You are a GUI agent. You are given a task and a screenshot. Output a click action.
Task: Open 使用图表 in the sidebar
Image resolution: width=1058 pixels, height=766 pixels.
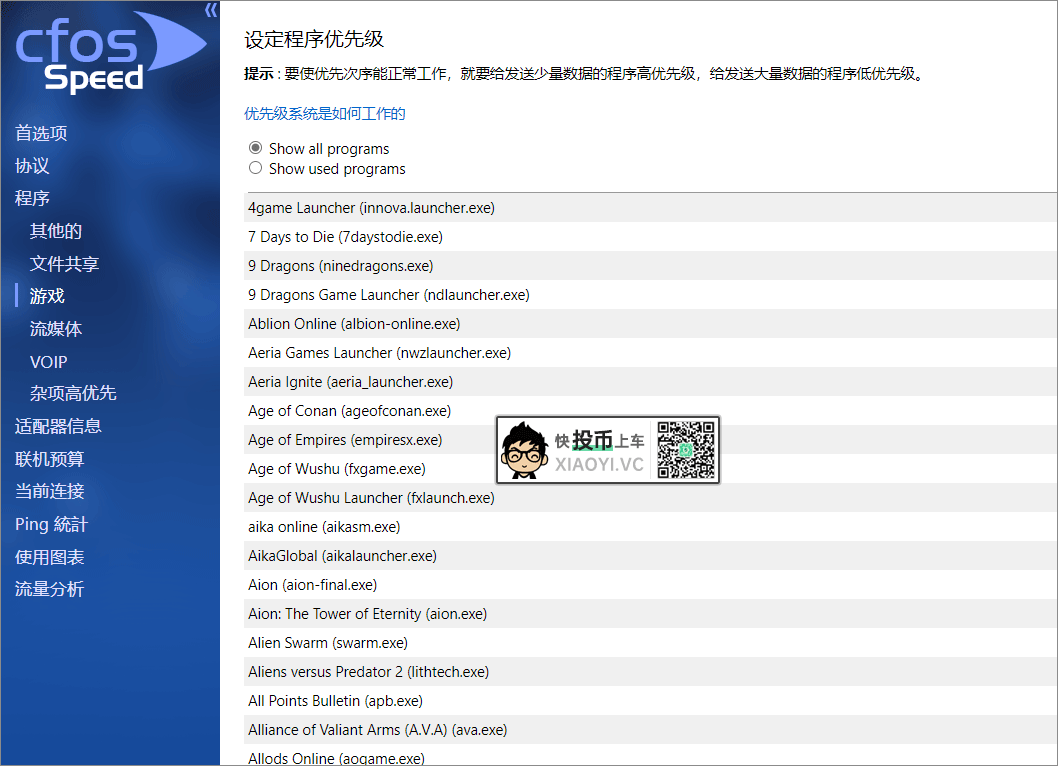(49, 557)
